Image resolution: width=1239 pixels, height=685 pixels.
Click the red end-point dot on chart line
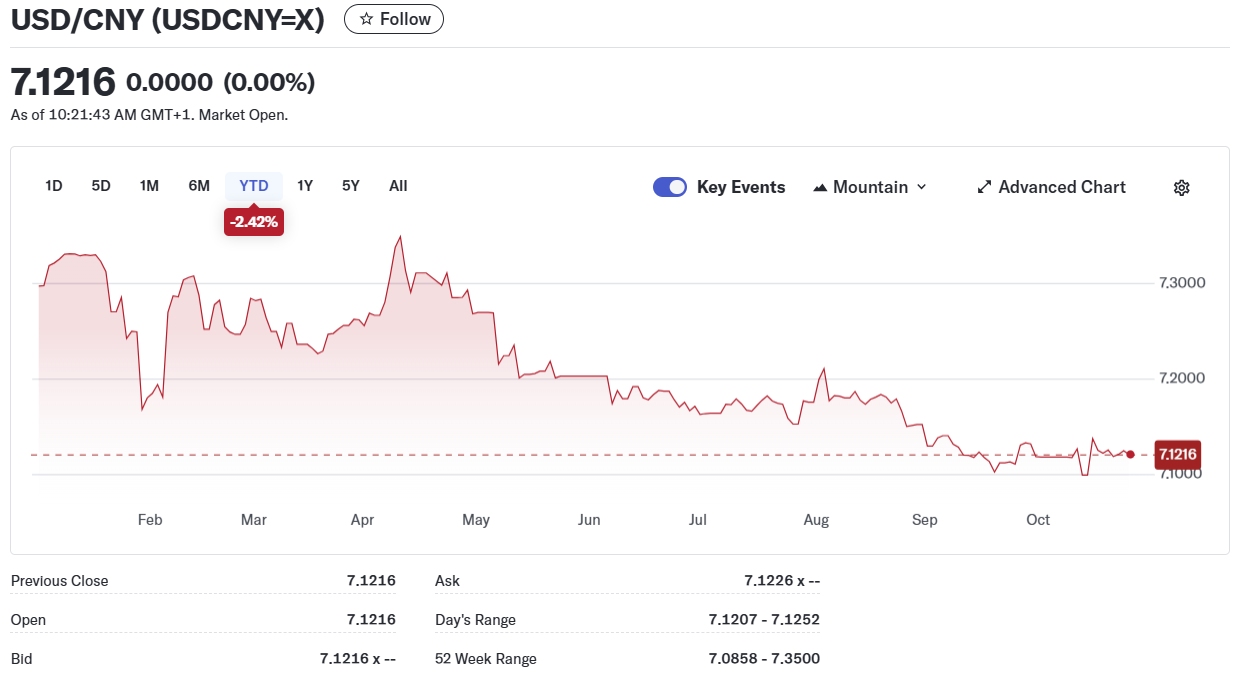tap(1130, 454)
